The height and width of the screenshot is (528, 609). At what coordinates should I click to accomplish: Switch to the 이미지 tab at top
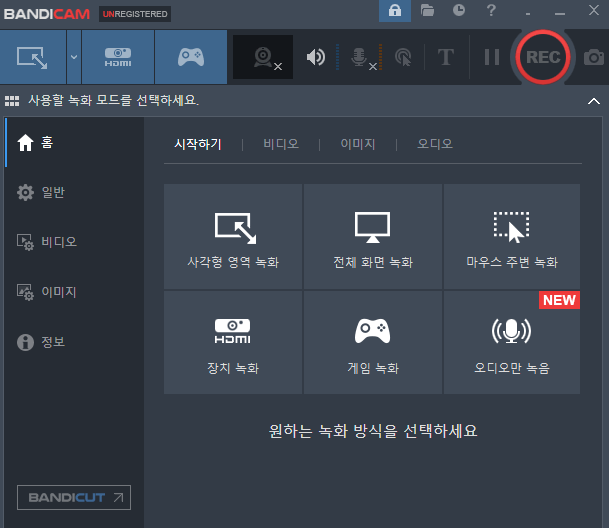(x=358, y=144)
